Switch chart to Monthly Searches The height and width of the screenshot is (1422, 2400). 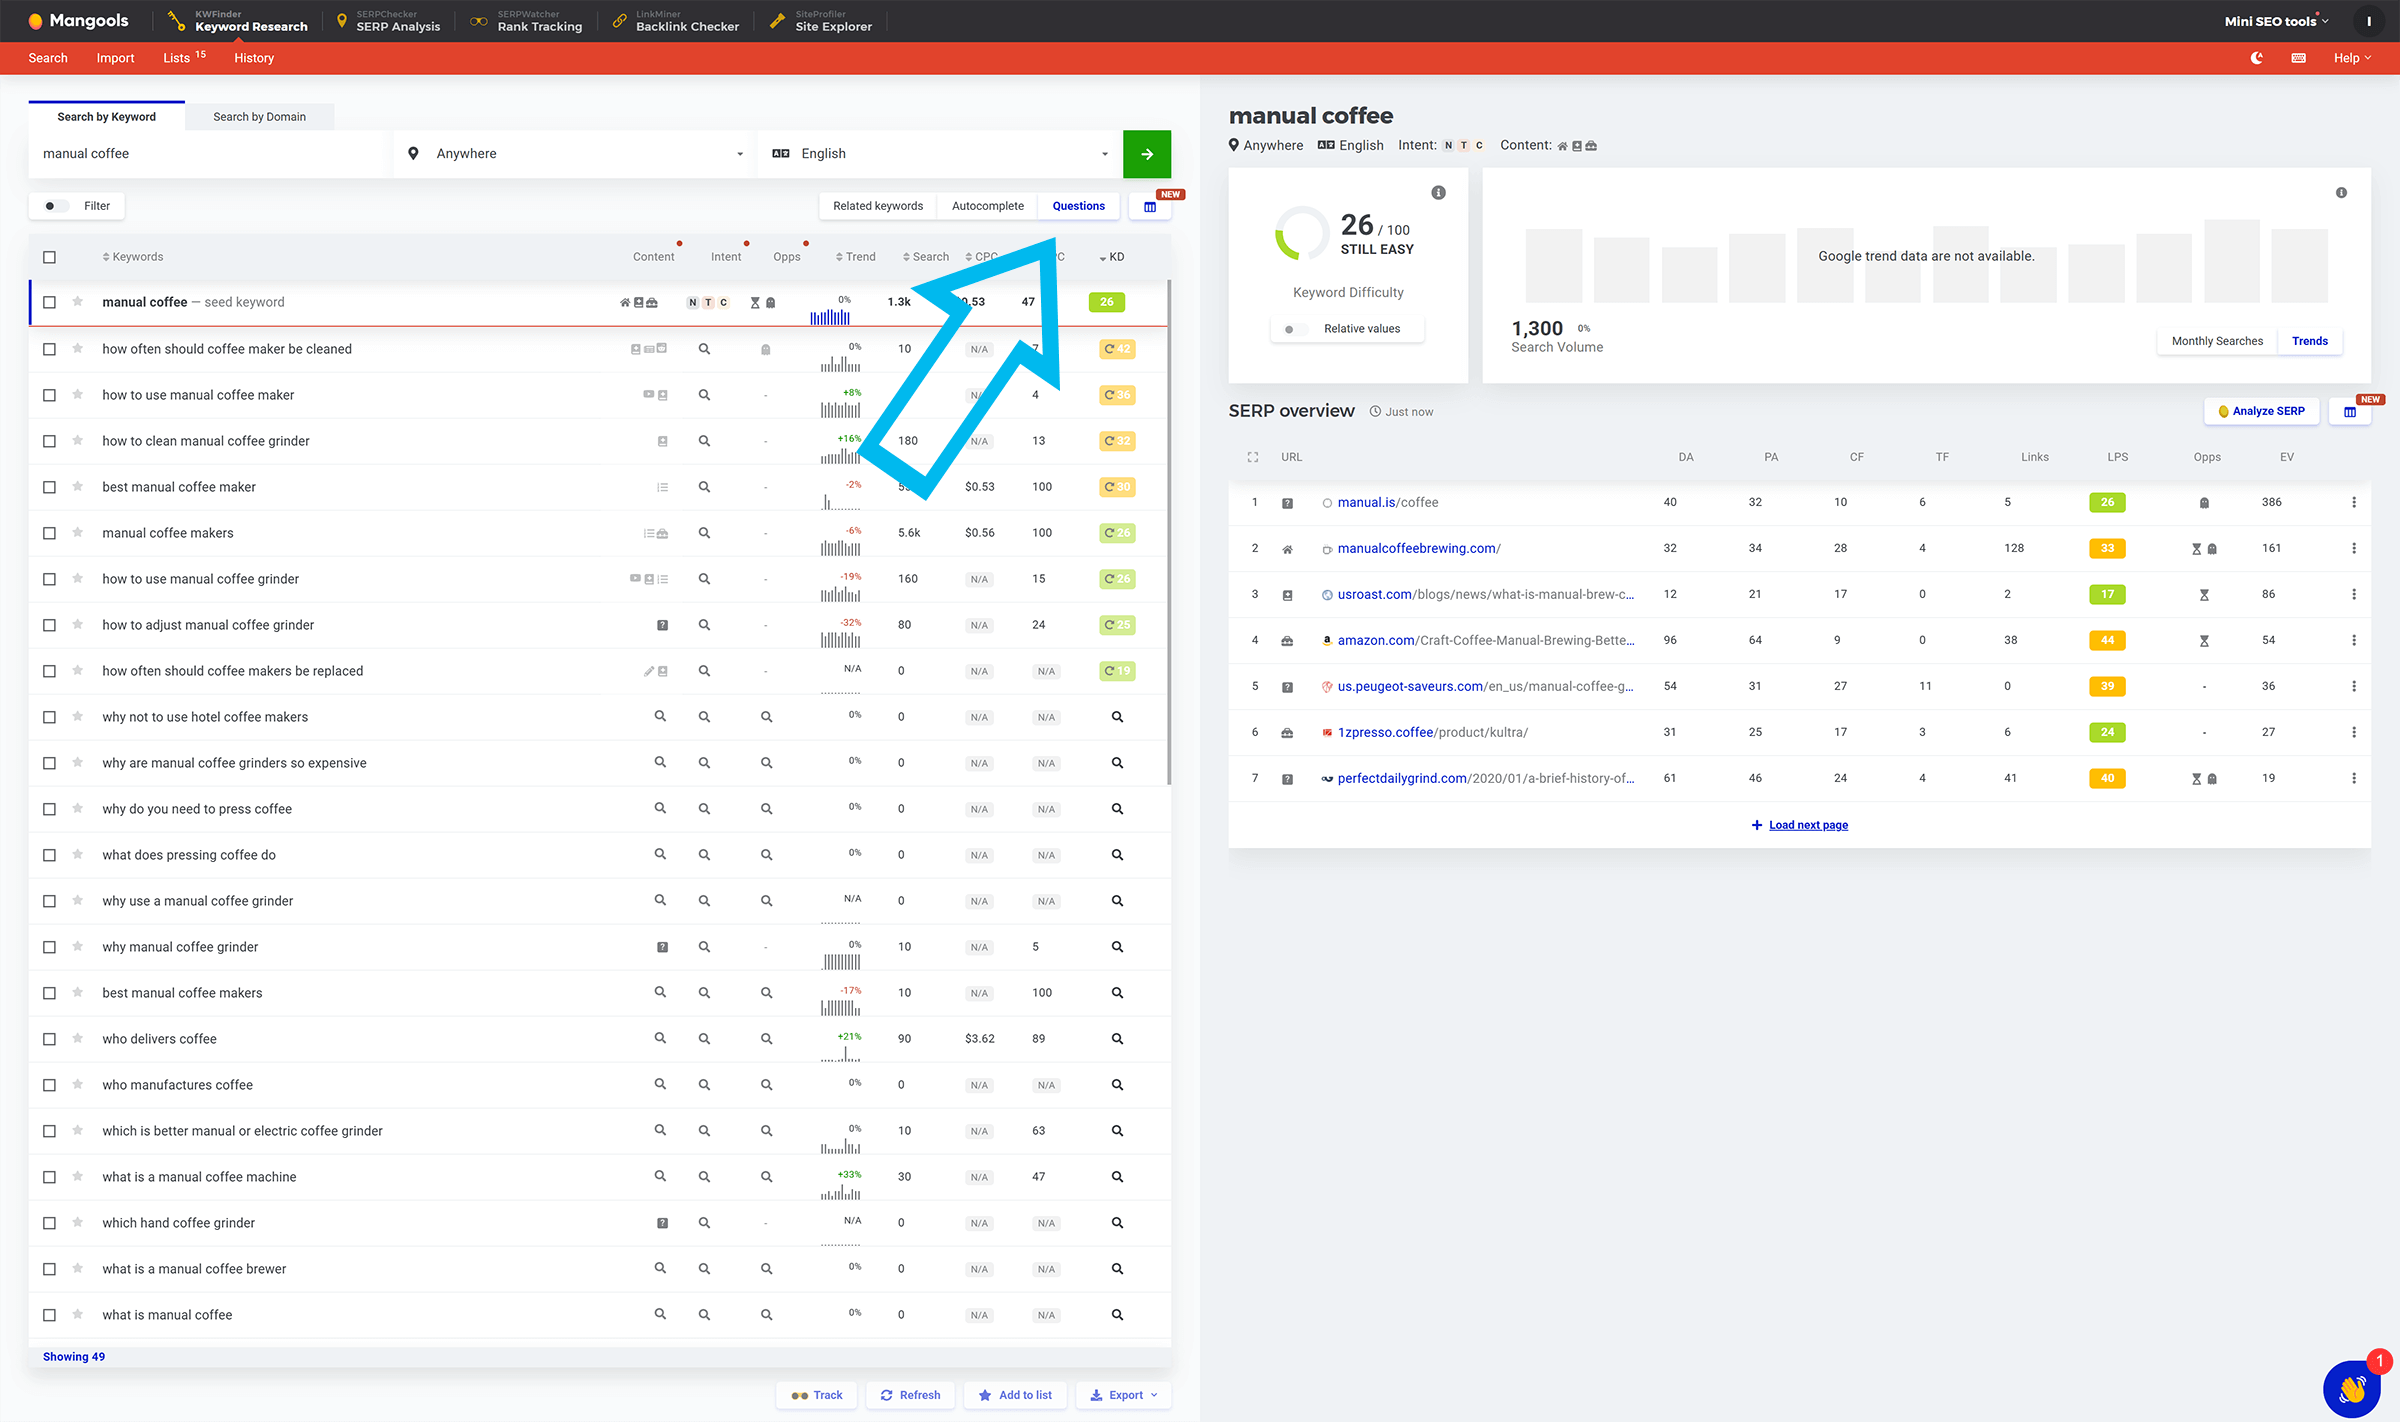pos(2217,341)
